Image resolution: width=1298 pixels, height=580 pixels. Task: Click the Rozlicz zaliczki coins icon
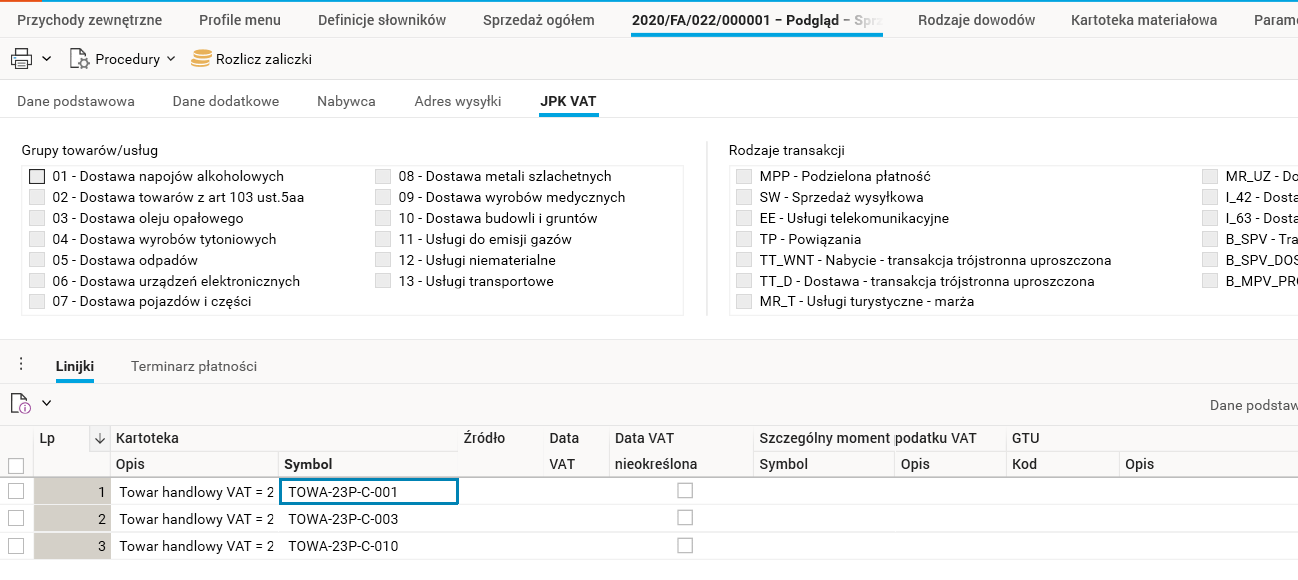coord(202,59)
